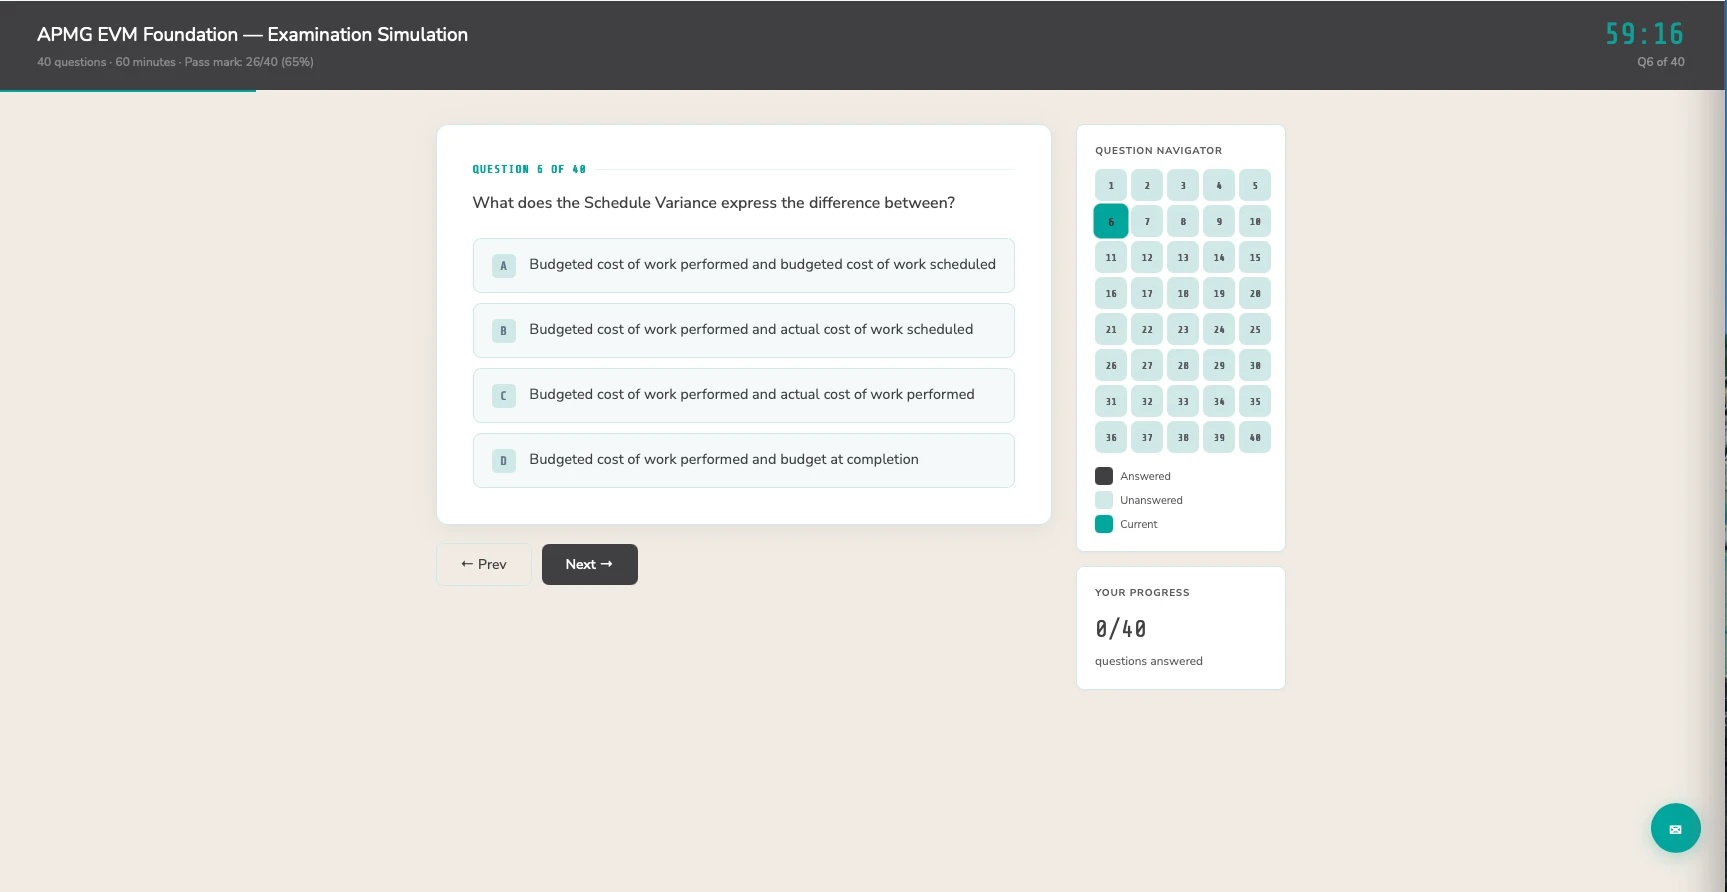Screen dimensions: 1727x892
Task: Open question 10 from the navigator grid
Action: [x=1255, y=221]
